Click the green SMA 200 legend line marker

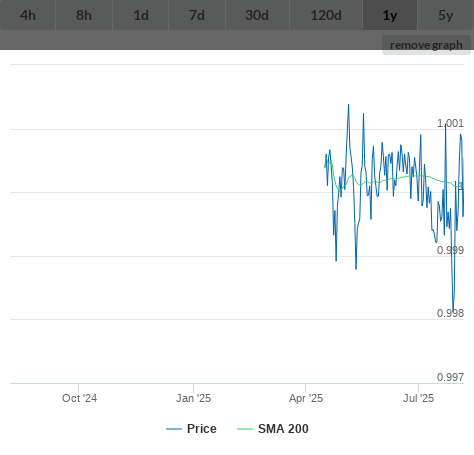245,429
